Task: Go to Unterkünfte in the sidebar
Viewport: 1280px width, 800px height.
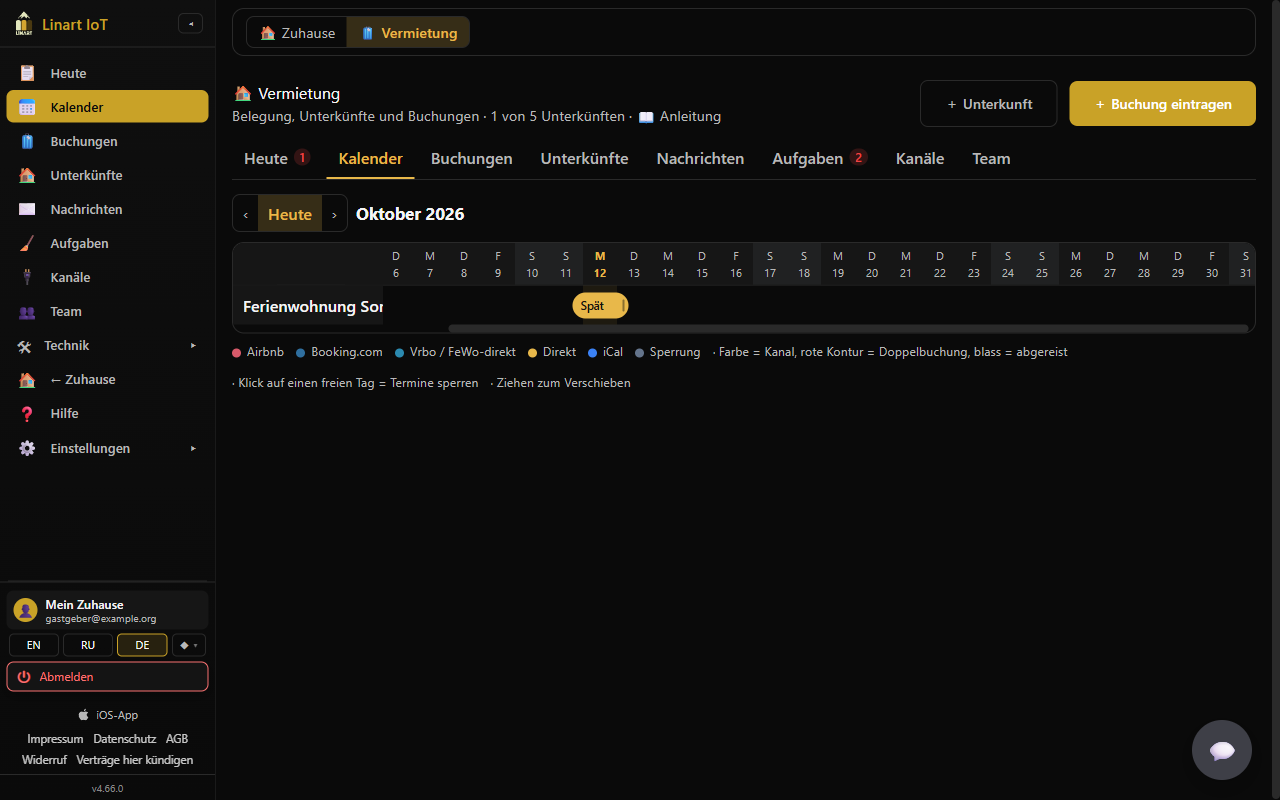Action: pos(107,175)
